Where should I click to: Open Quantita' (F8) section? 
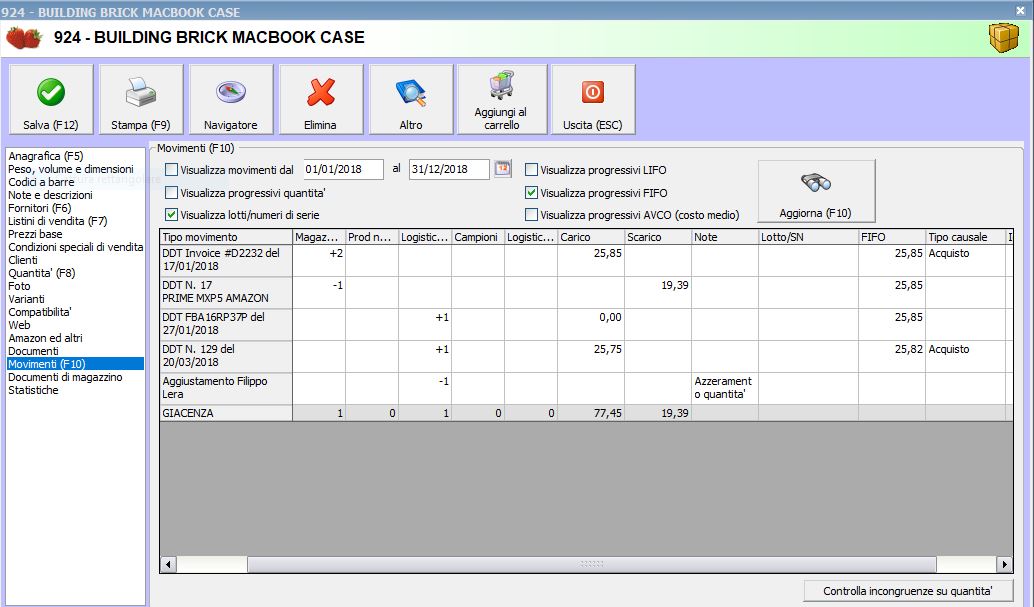pos(42,273)
